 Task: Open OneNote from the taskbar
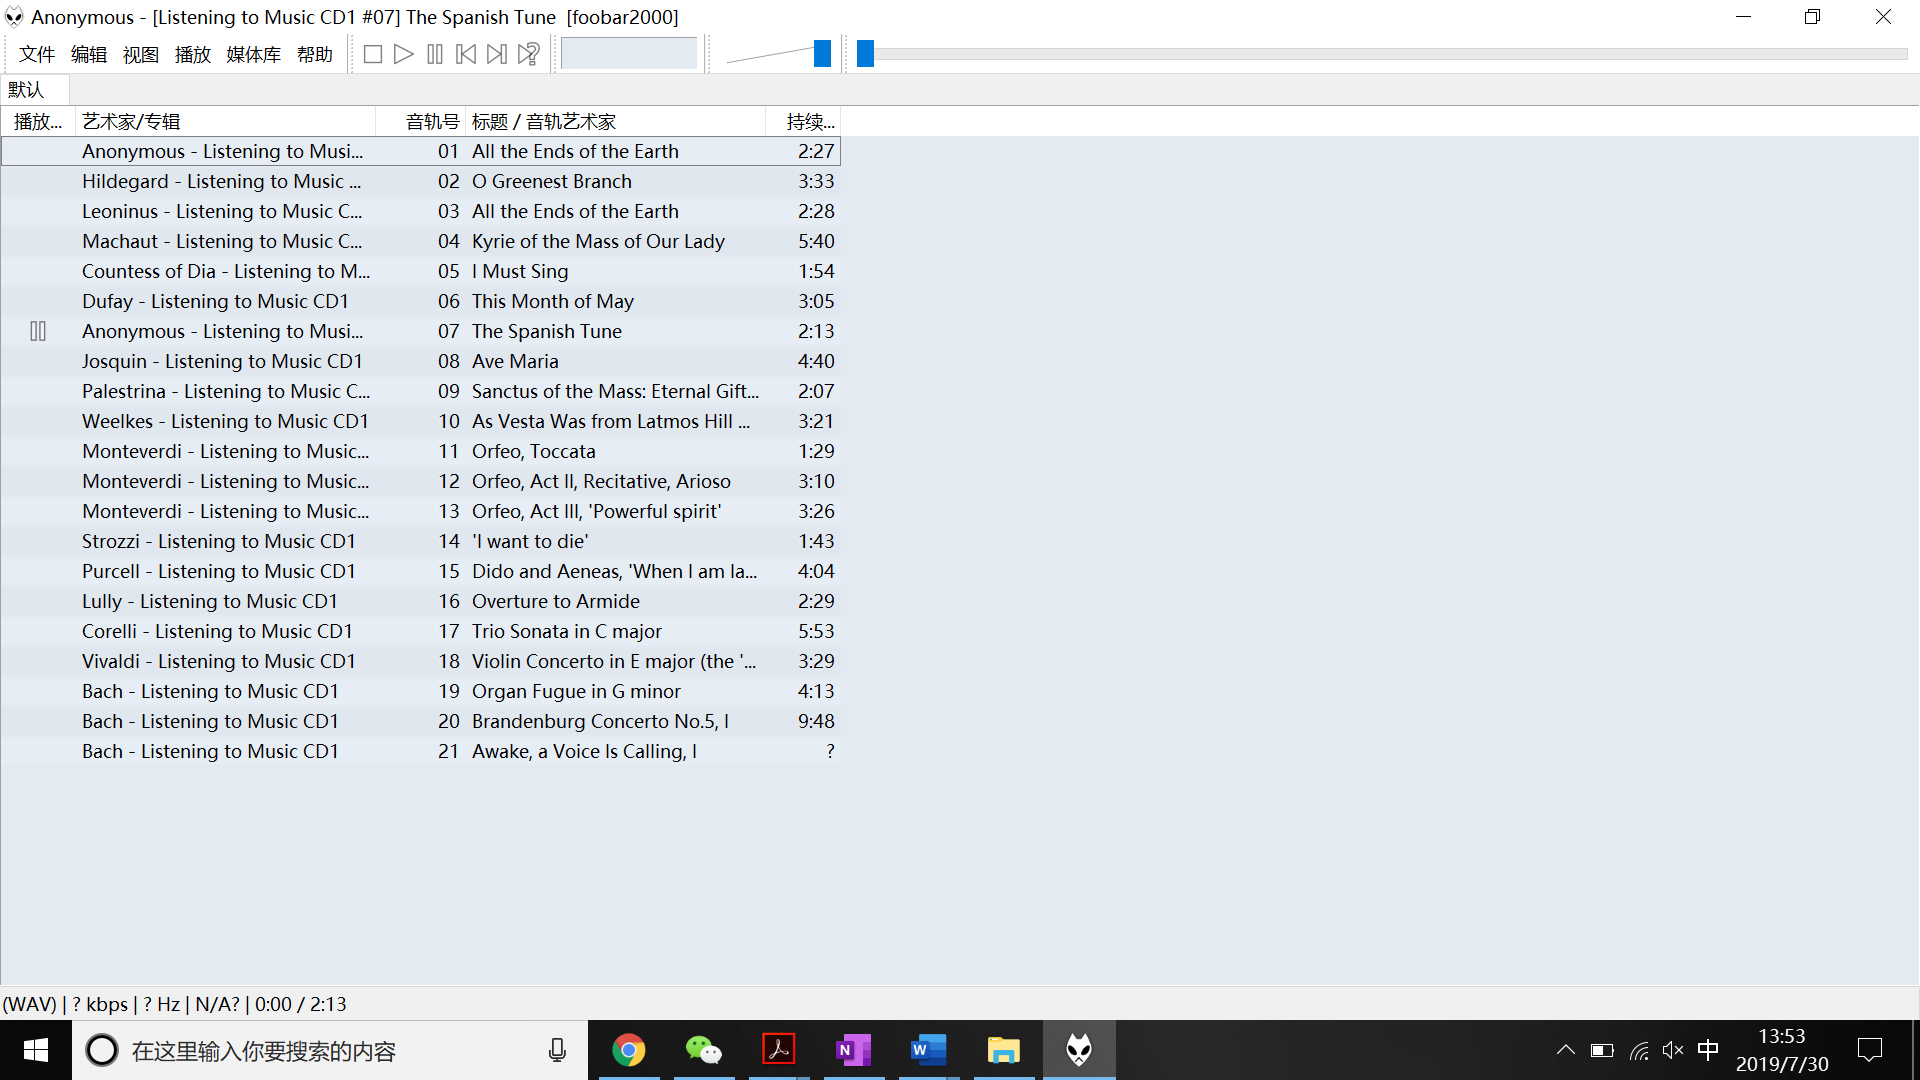pyautogui.click(x=853, y=1050)
